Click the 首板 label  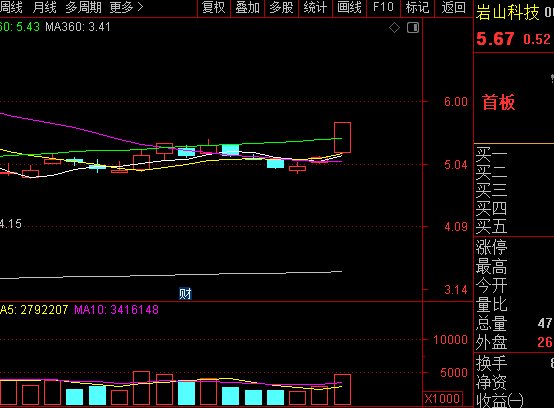pos(499,102)
